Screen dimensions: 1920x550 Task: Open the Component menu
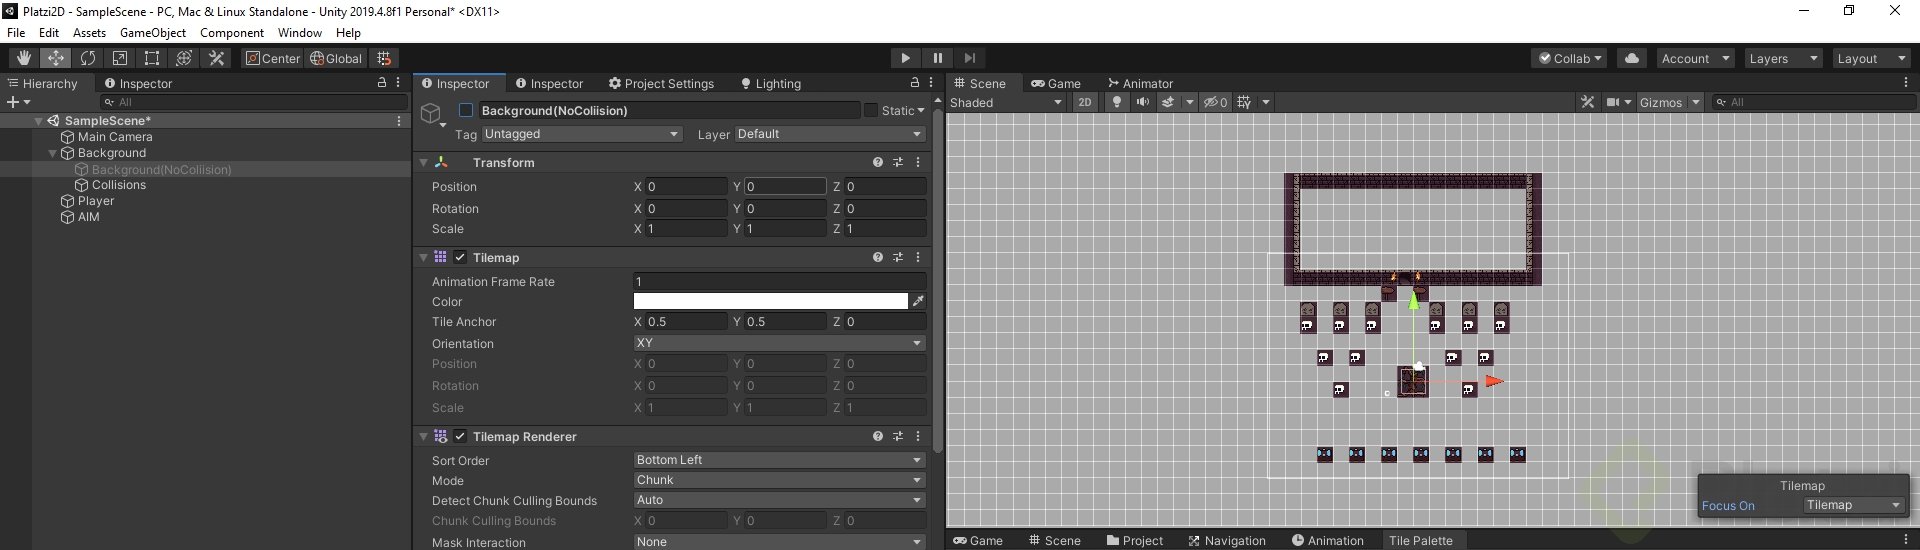tap(232, 33)
